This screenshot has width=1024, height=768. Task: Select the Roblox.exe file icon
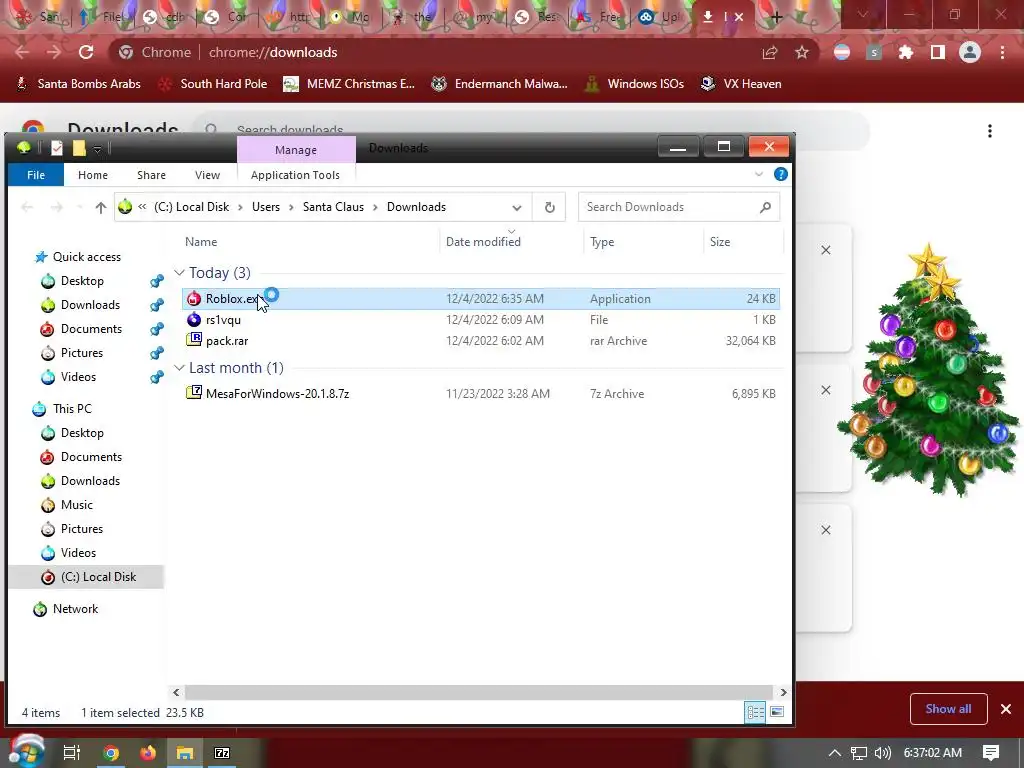pos(194,298)
